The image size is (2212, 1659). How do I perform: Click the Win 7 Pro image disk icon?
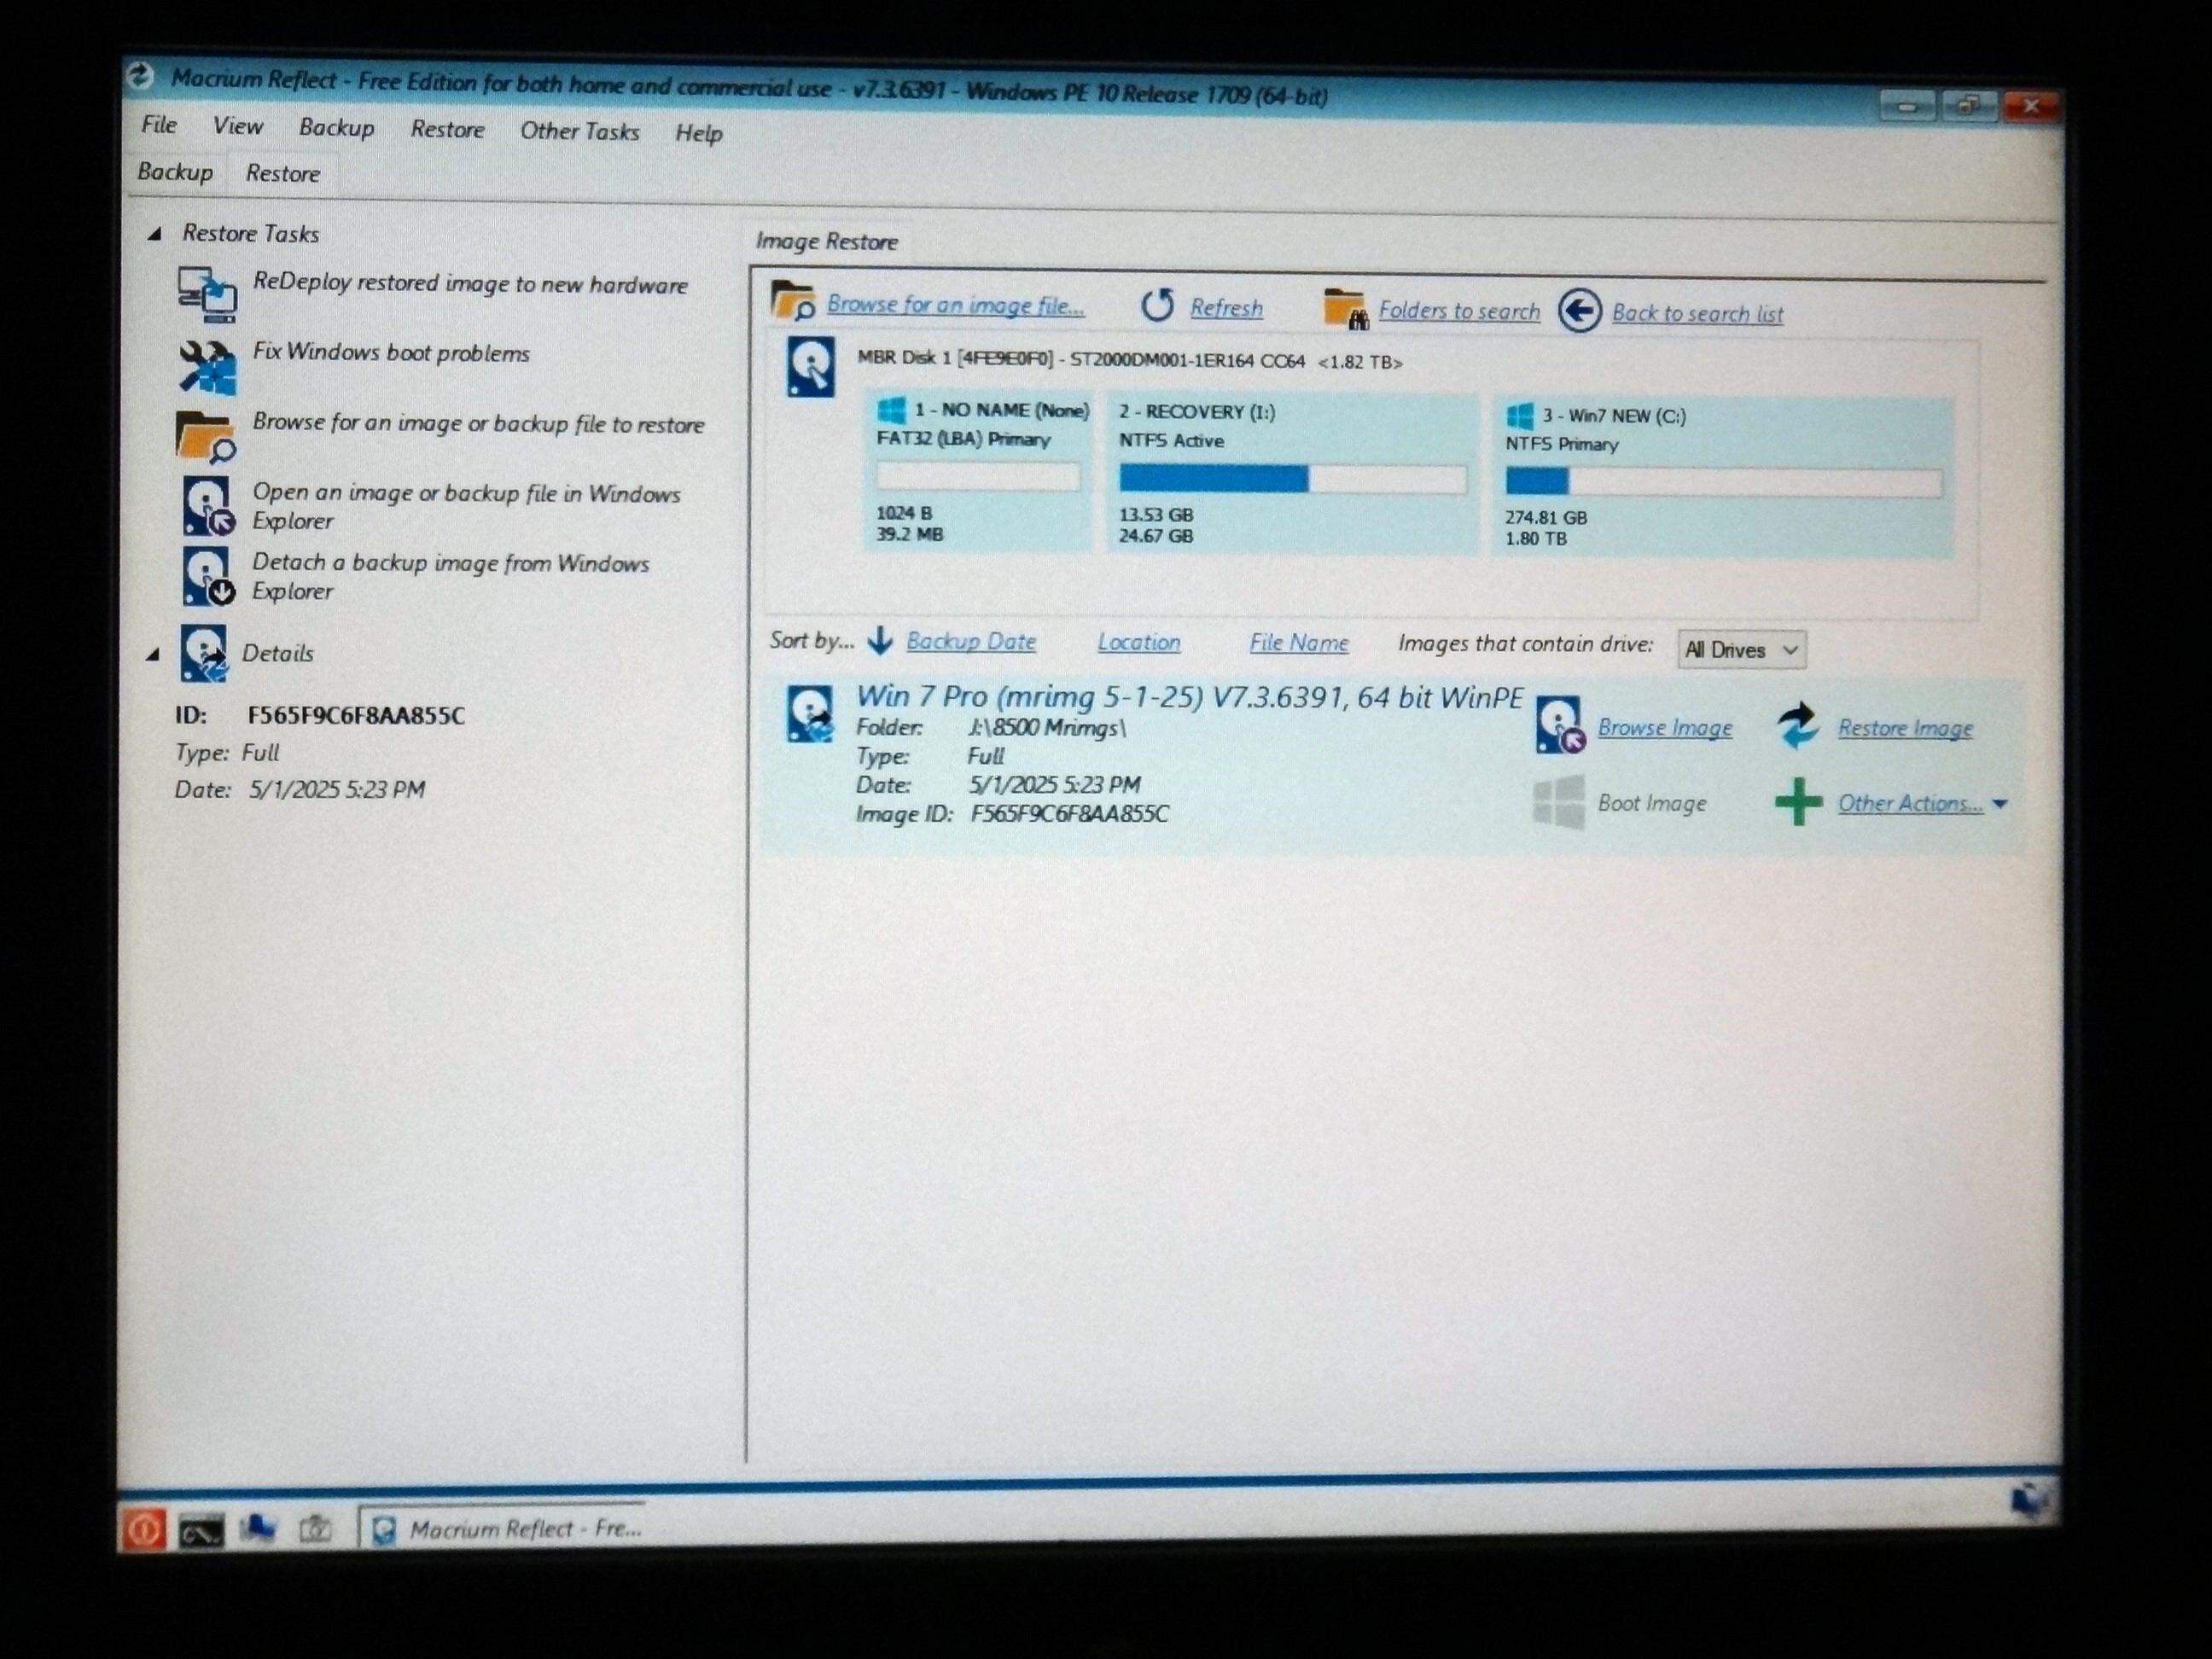pyautogui.click(x=810, y=713)
